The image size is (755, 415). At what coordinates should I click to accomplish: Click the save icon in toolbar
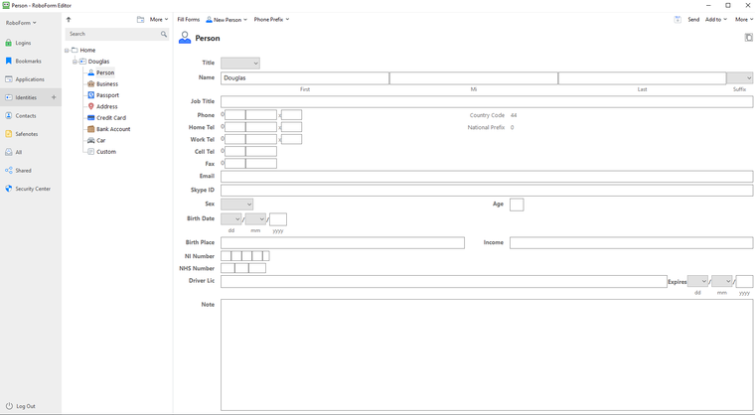click(677, 19)
